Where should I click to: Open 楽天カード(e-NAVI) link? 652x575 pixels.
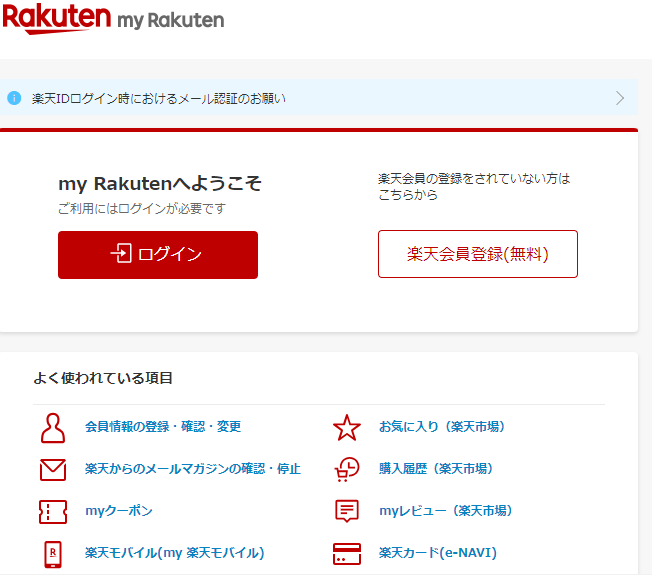(x=438, y=553)
